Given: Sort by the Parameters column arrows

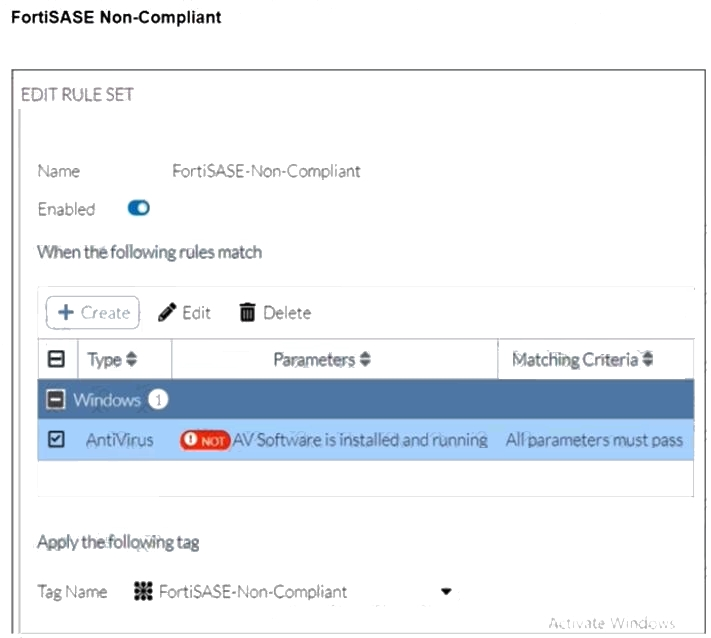Looking at the screenshot, I should point(365,359).
